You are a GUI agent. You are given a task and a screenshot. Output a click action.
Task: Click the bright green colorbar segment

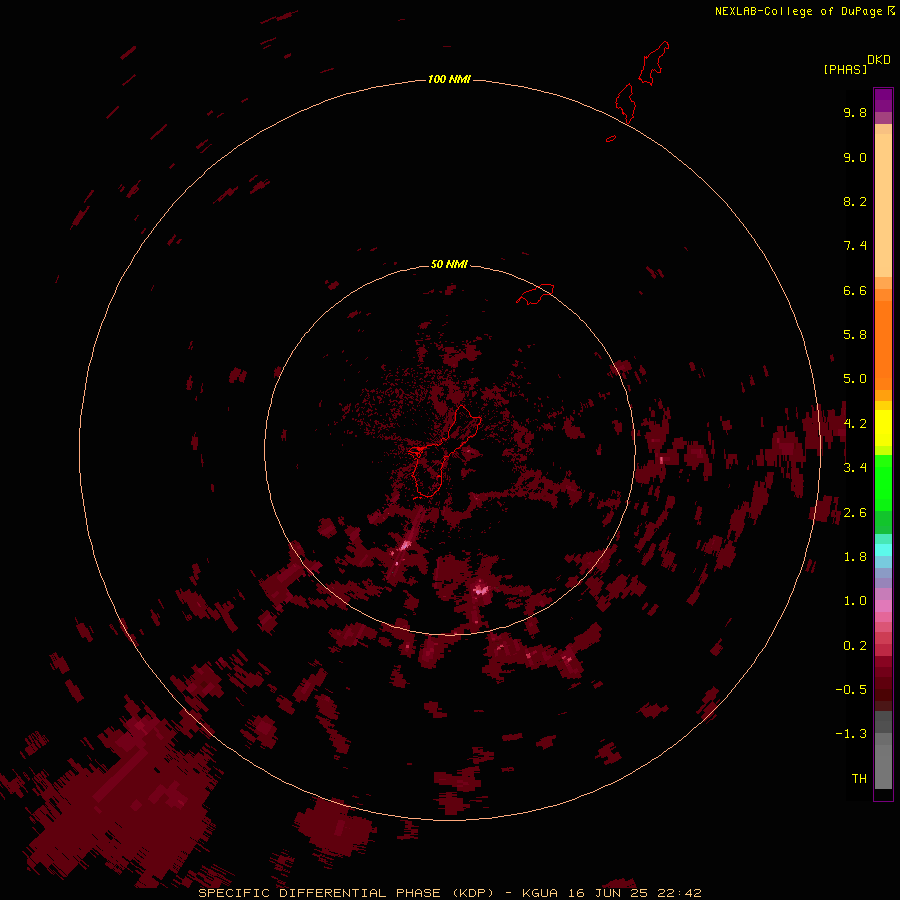pos(883,482)
